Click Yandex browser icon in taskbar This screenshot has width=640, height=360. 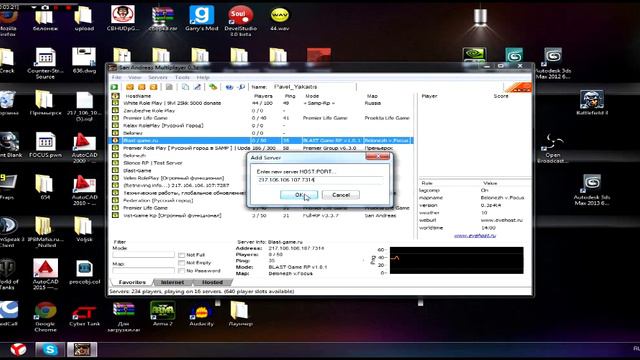(x=18, y=349)
